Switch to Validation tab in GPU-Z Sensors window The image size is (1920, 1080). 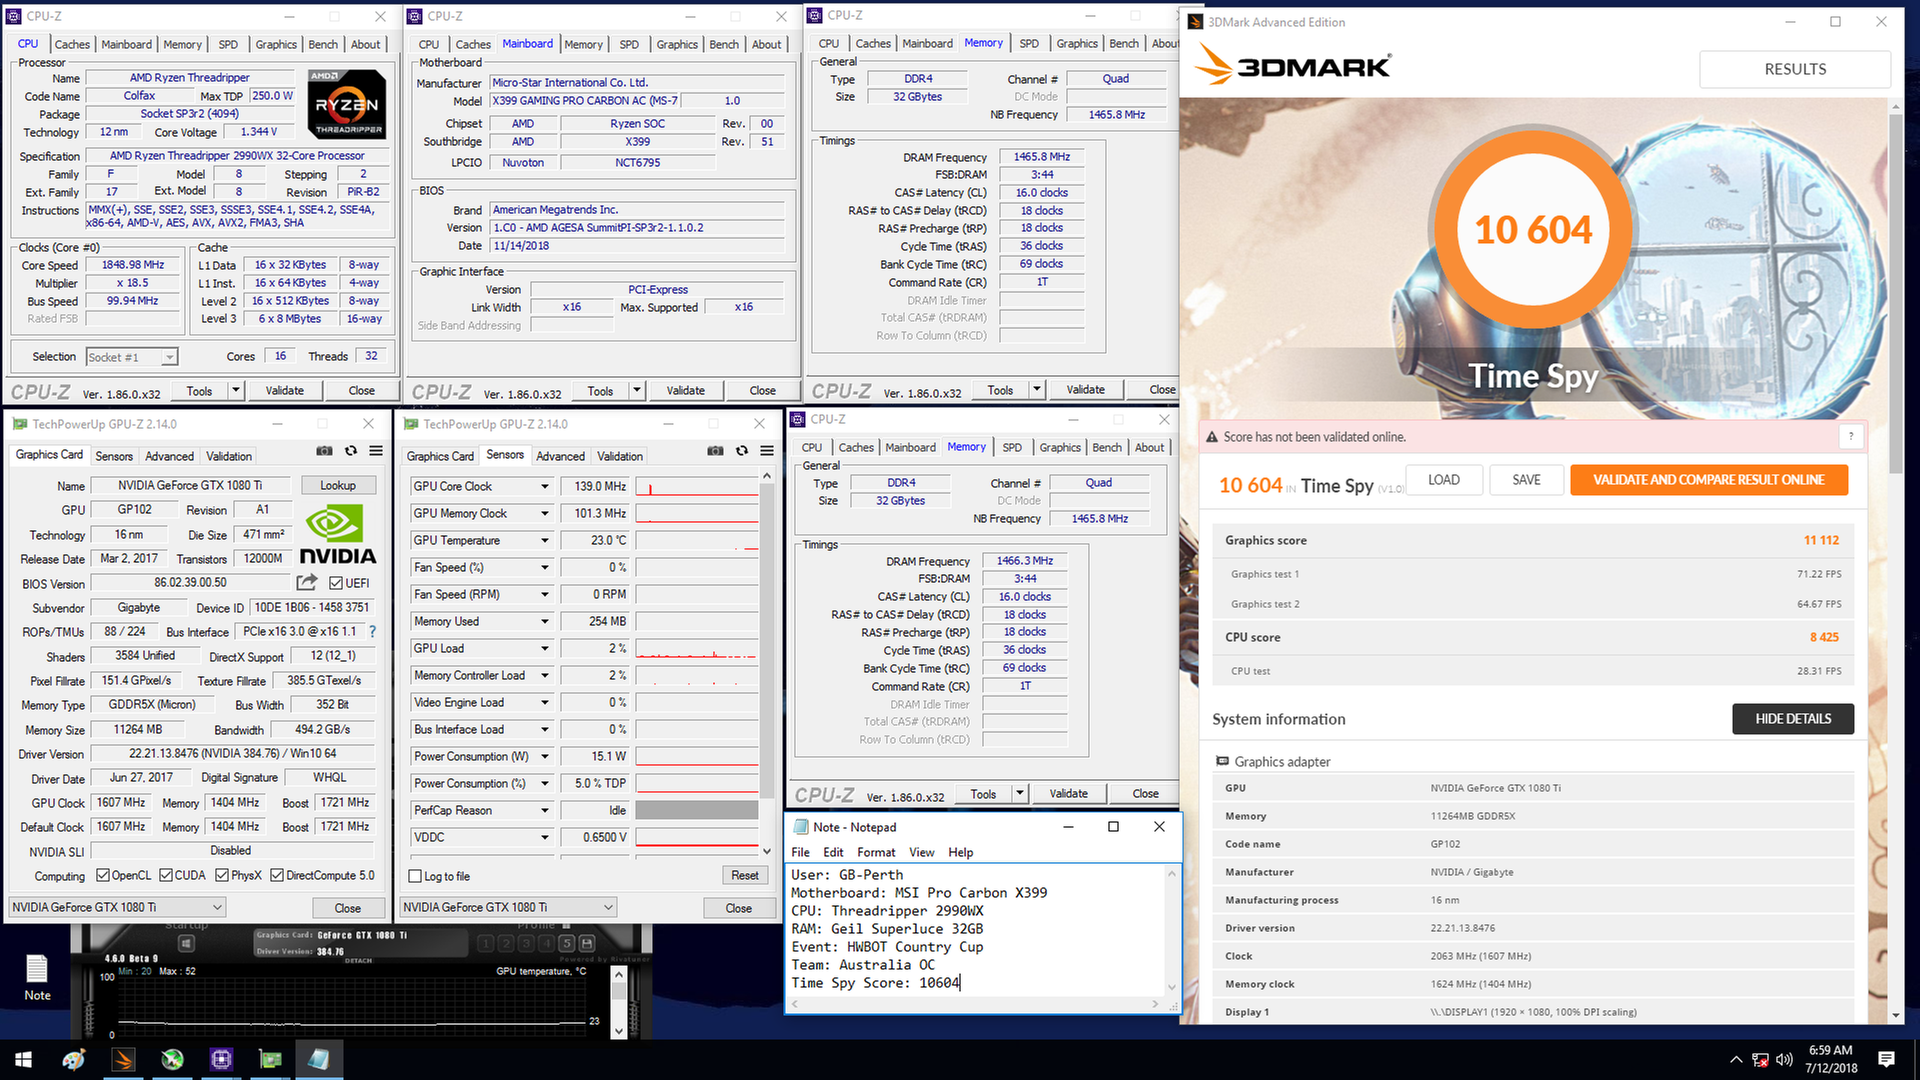point(620,456)
